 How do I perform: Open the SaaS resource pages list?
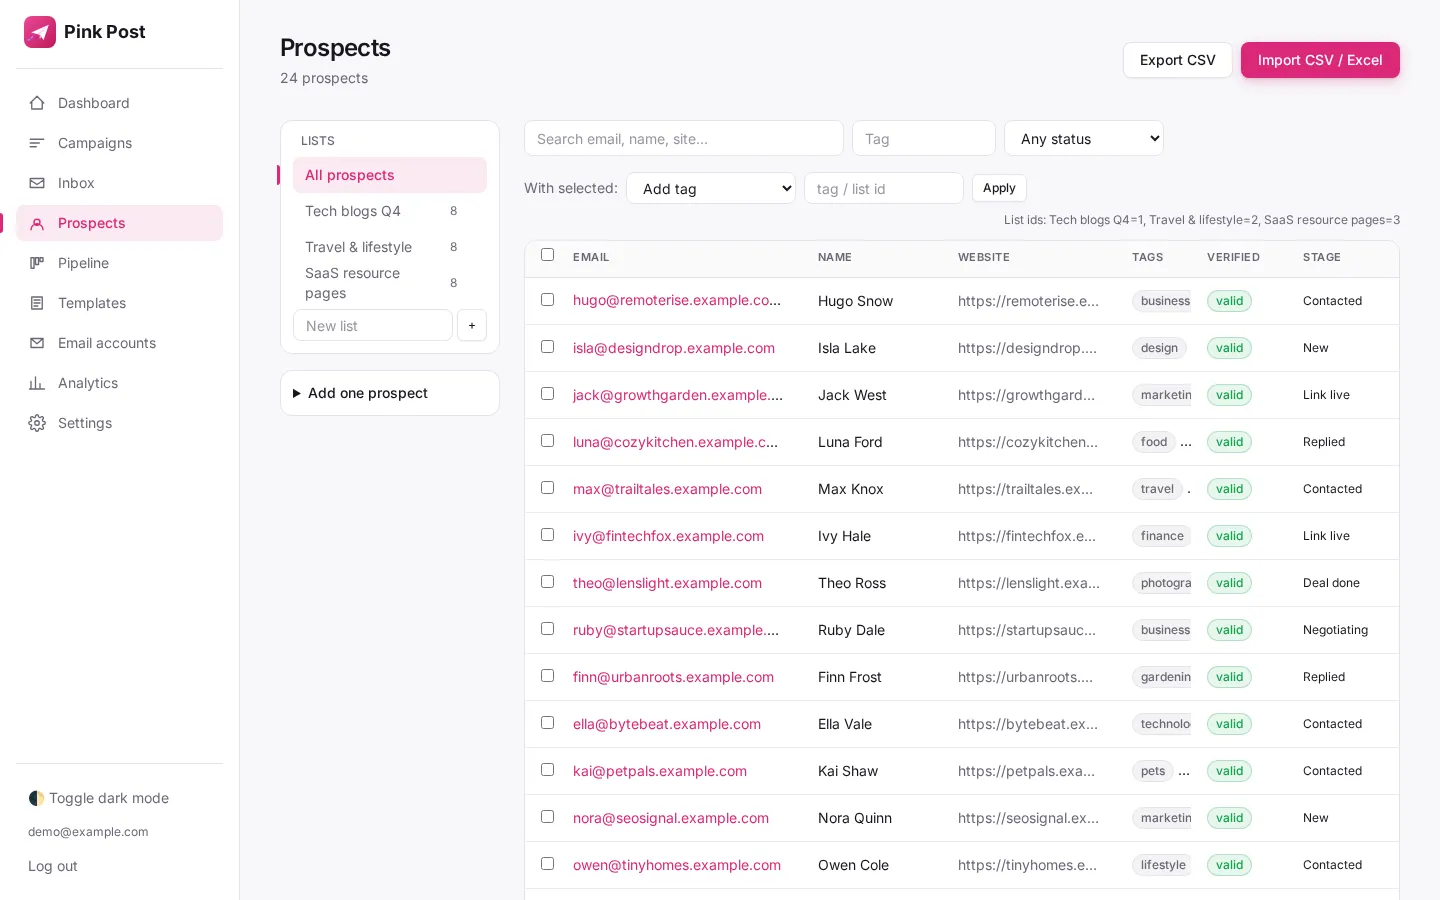390,283
